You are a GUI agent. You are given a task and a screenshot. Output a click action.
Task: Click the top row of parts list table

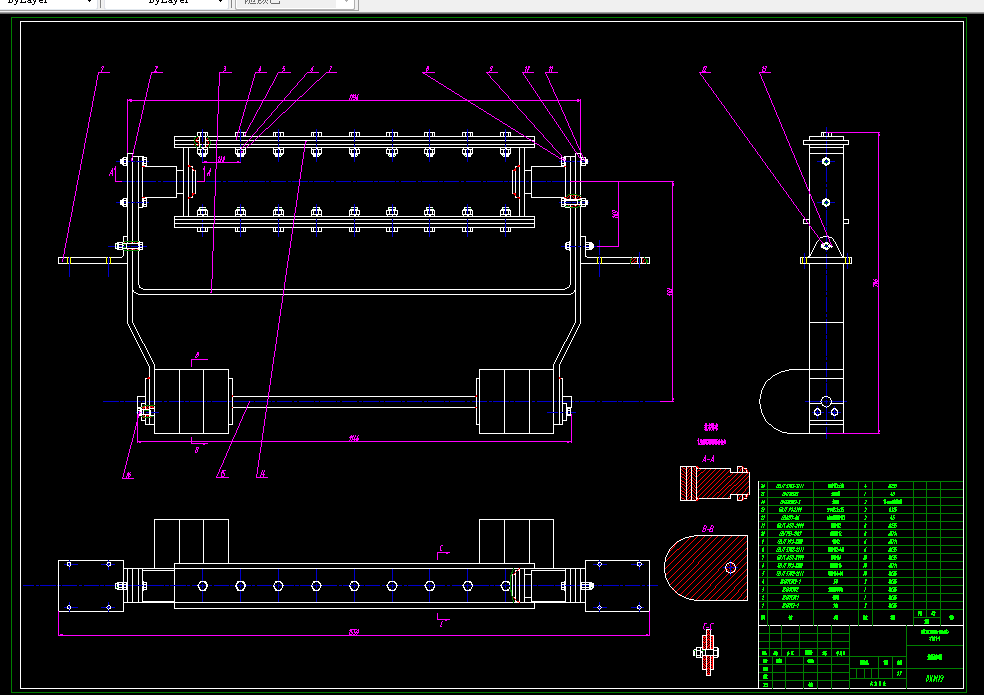860,485
